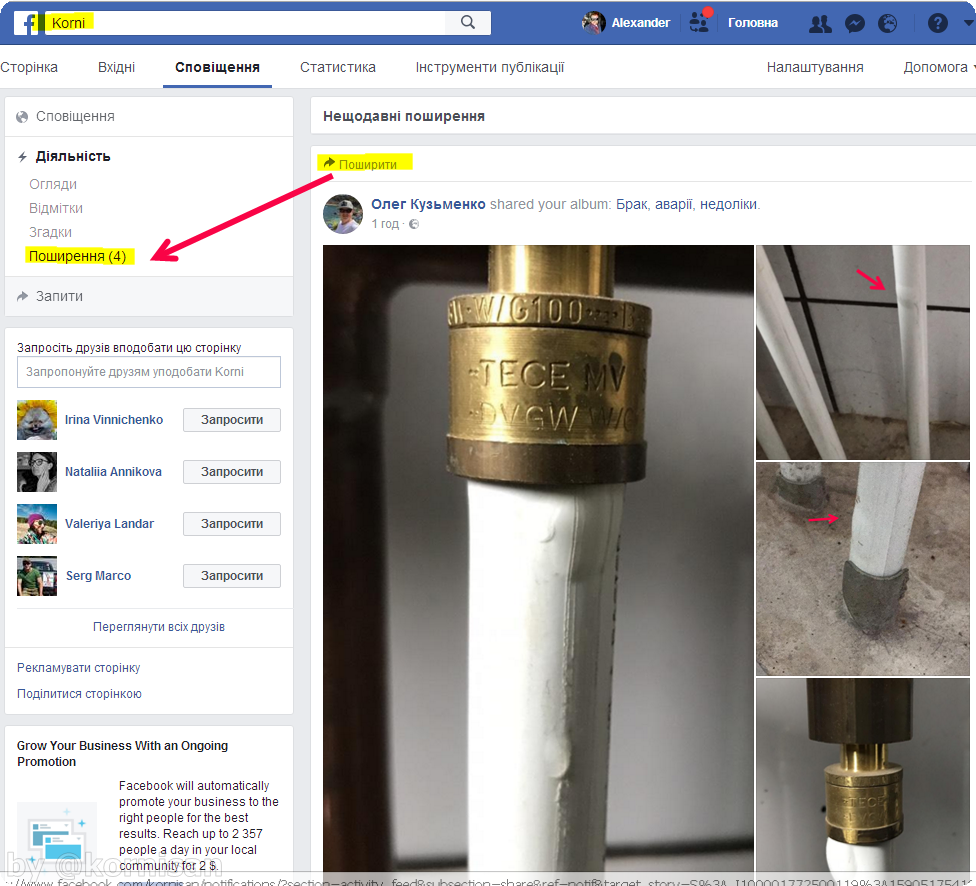Click Переглянути всіх друзів link
This screenshot has width=976, height=886.
coord(159,627)
